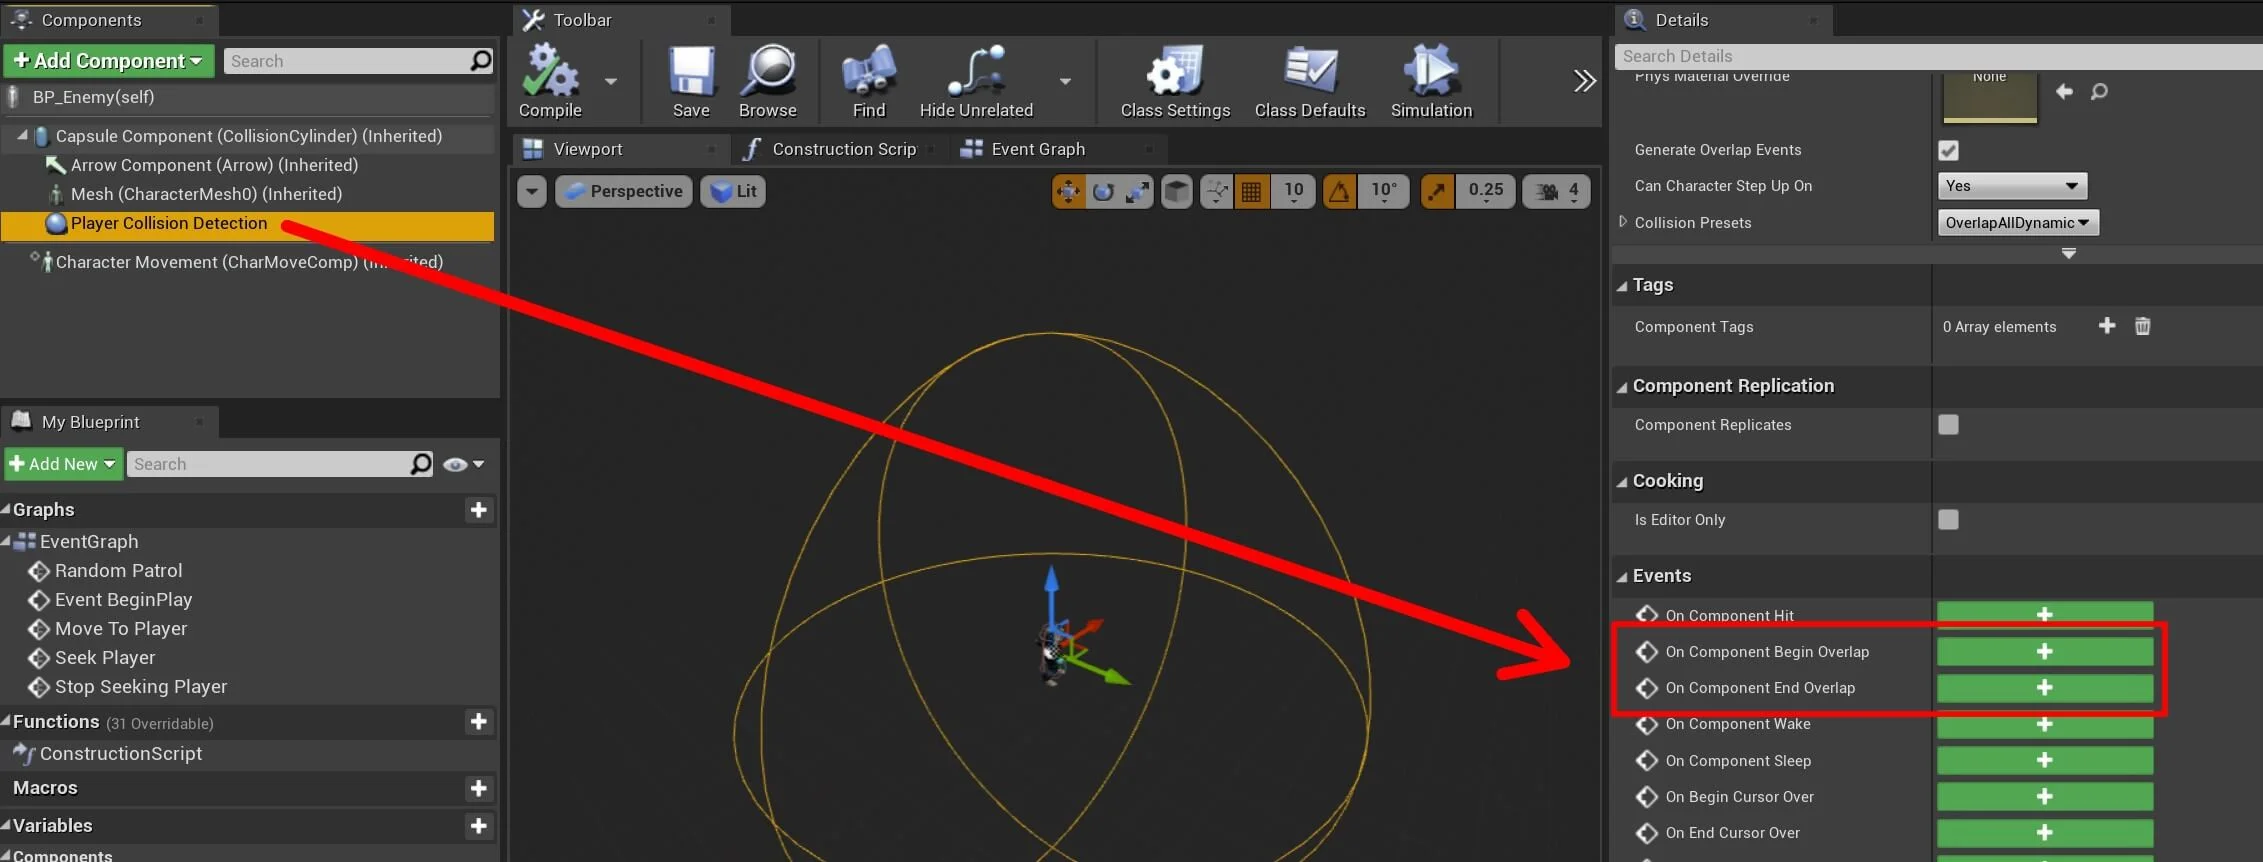Click Phys Material None thumbnail
The height and width of the screenshot is (862, 2263).
pyautogui.click(x=1989, y=97)
